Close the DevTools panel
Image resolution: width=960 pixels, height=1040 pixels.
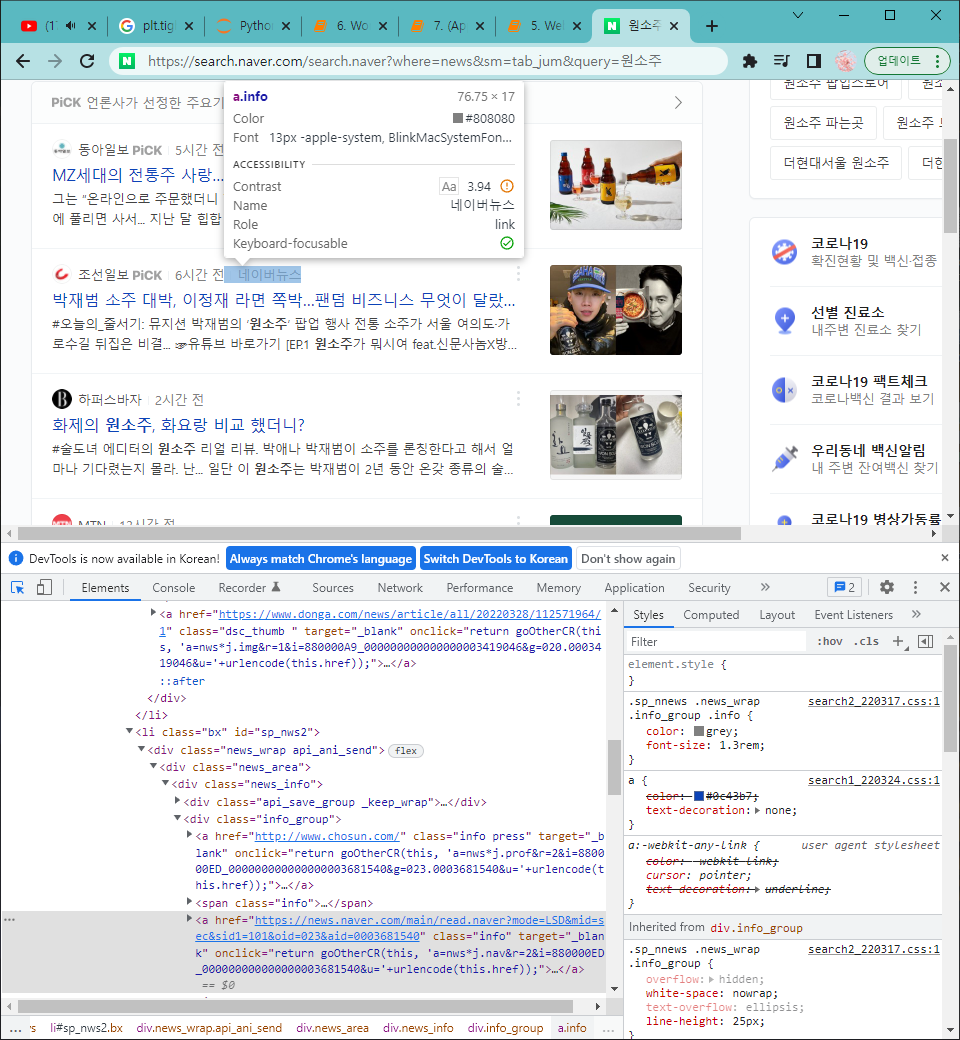pos(945,587)
